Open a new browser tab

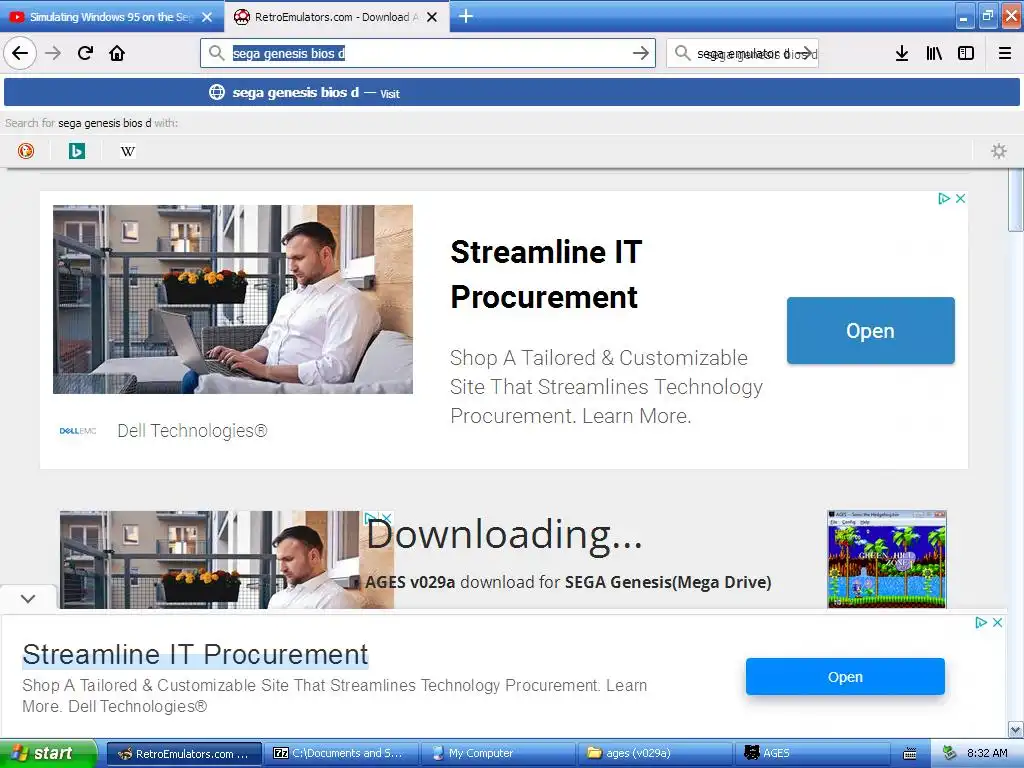[x=466, y=16]
